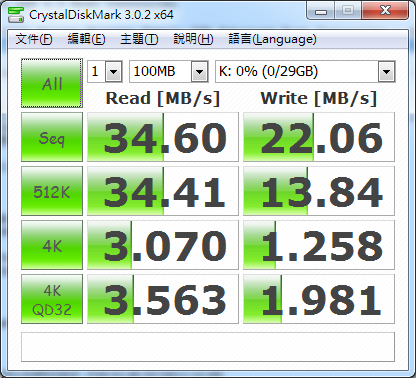Expand the 100MB test size dropdown
416x378 pixels.
pos(199,71)
